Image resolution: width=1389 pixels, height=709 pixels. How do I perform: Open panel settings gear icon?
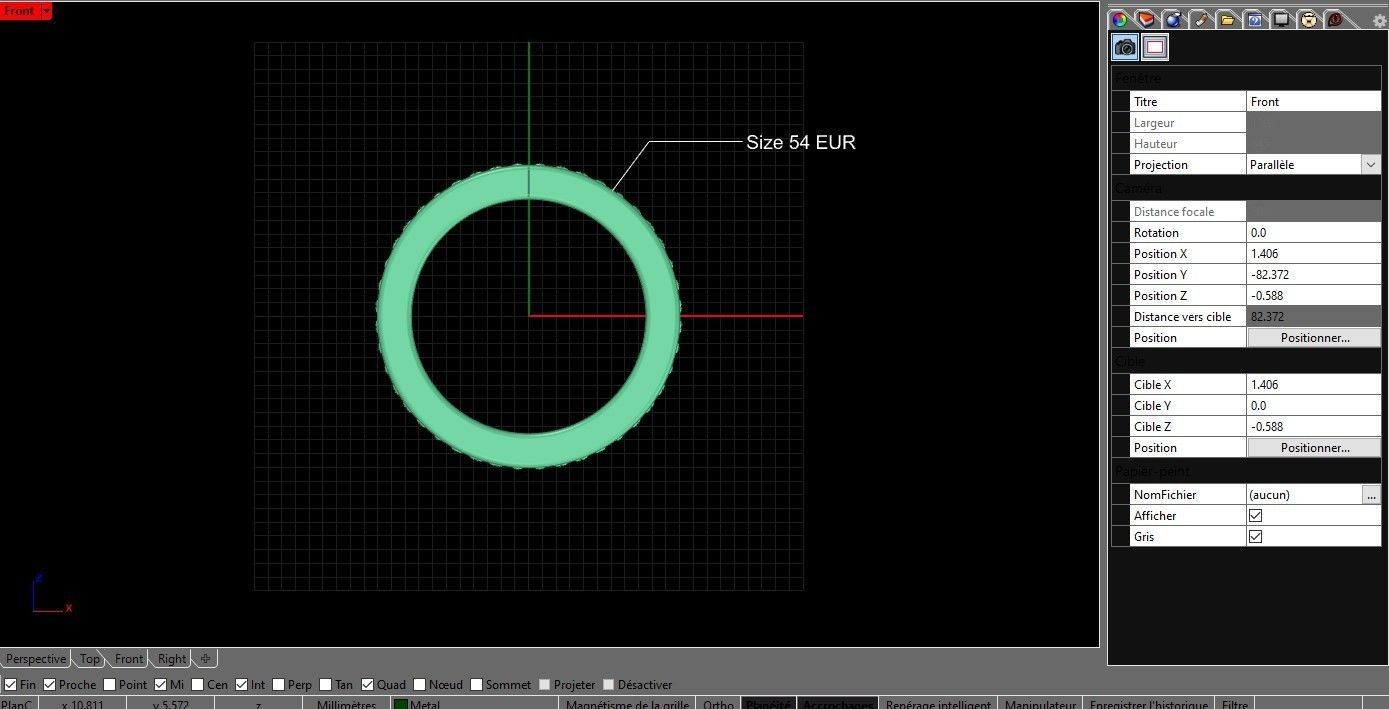click(x=1380, y=21)
